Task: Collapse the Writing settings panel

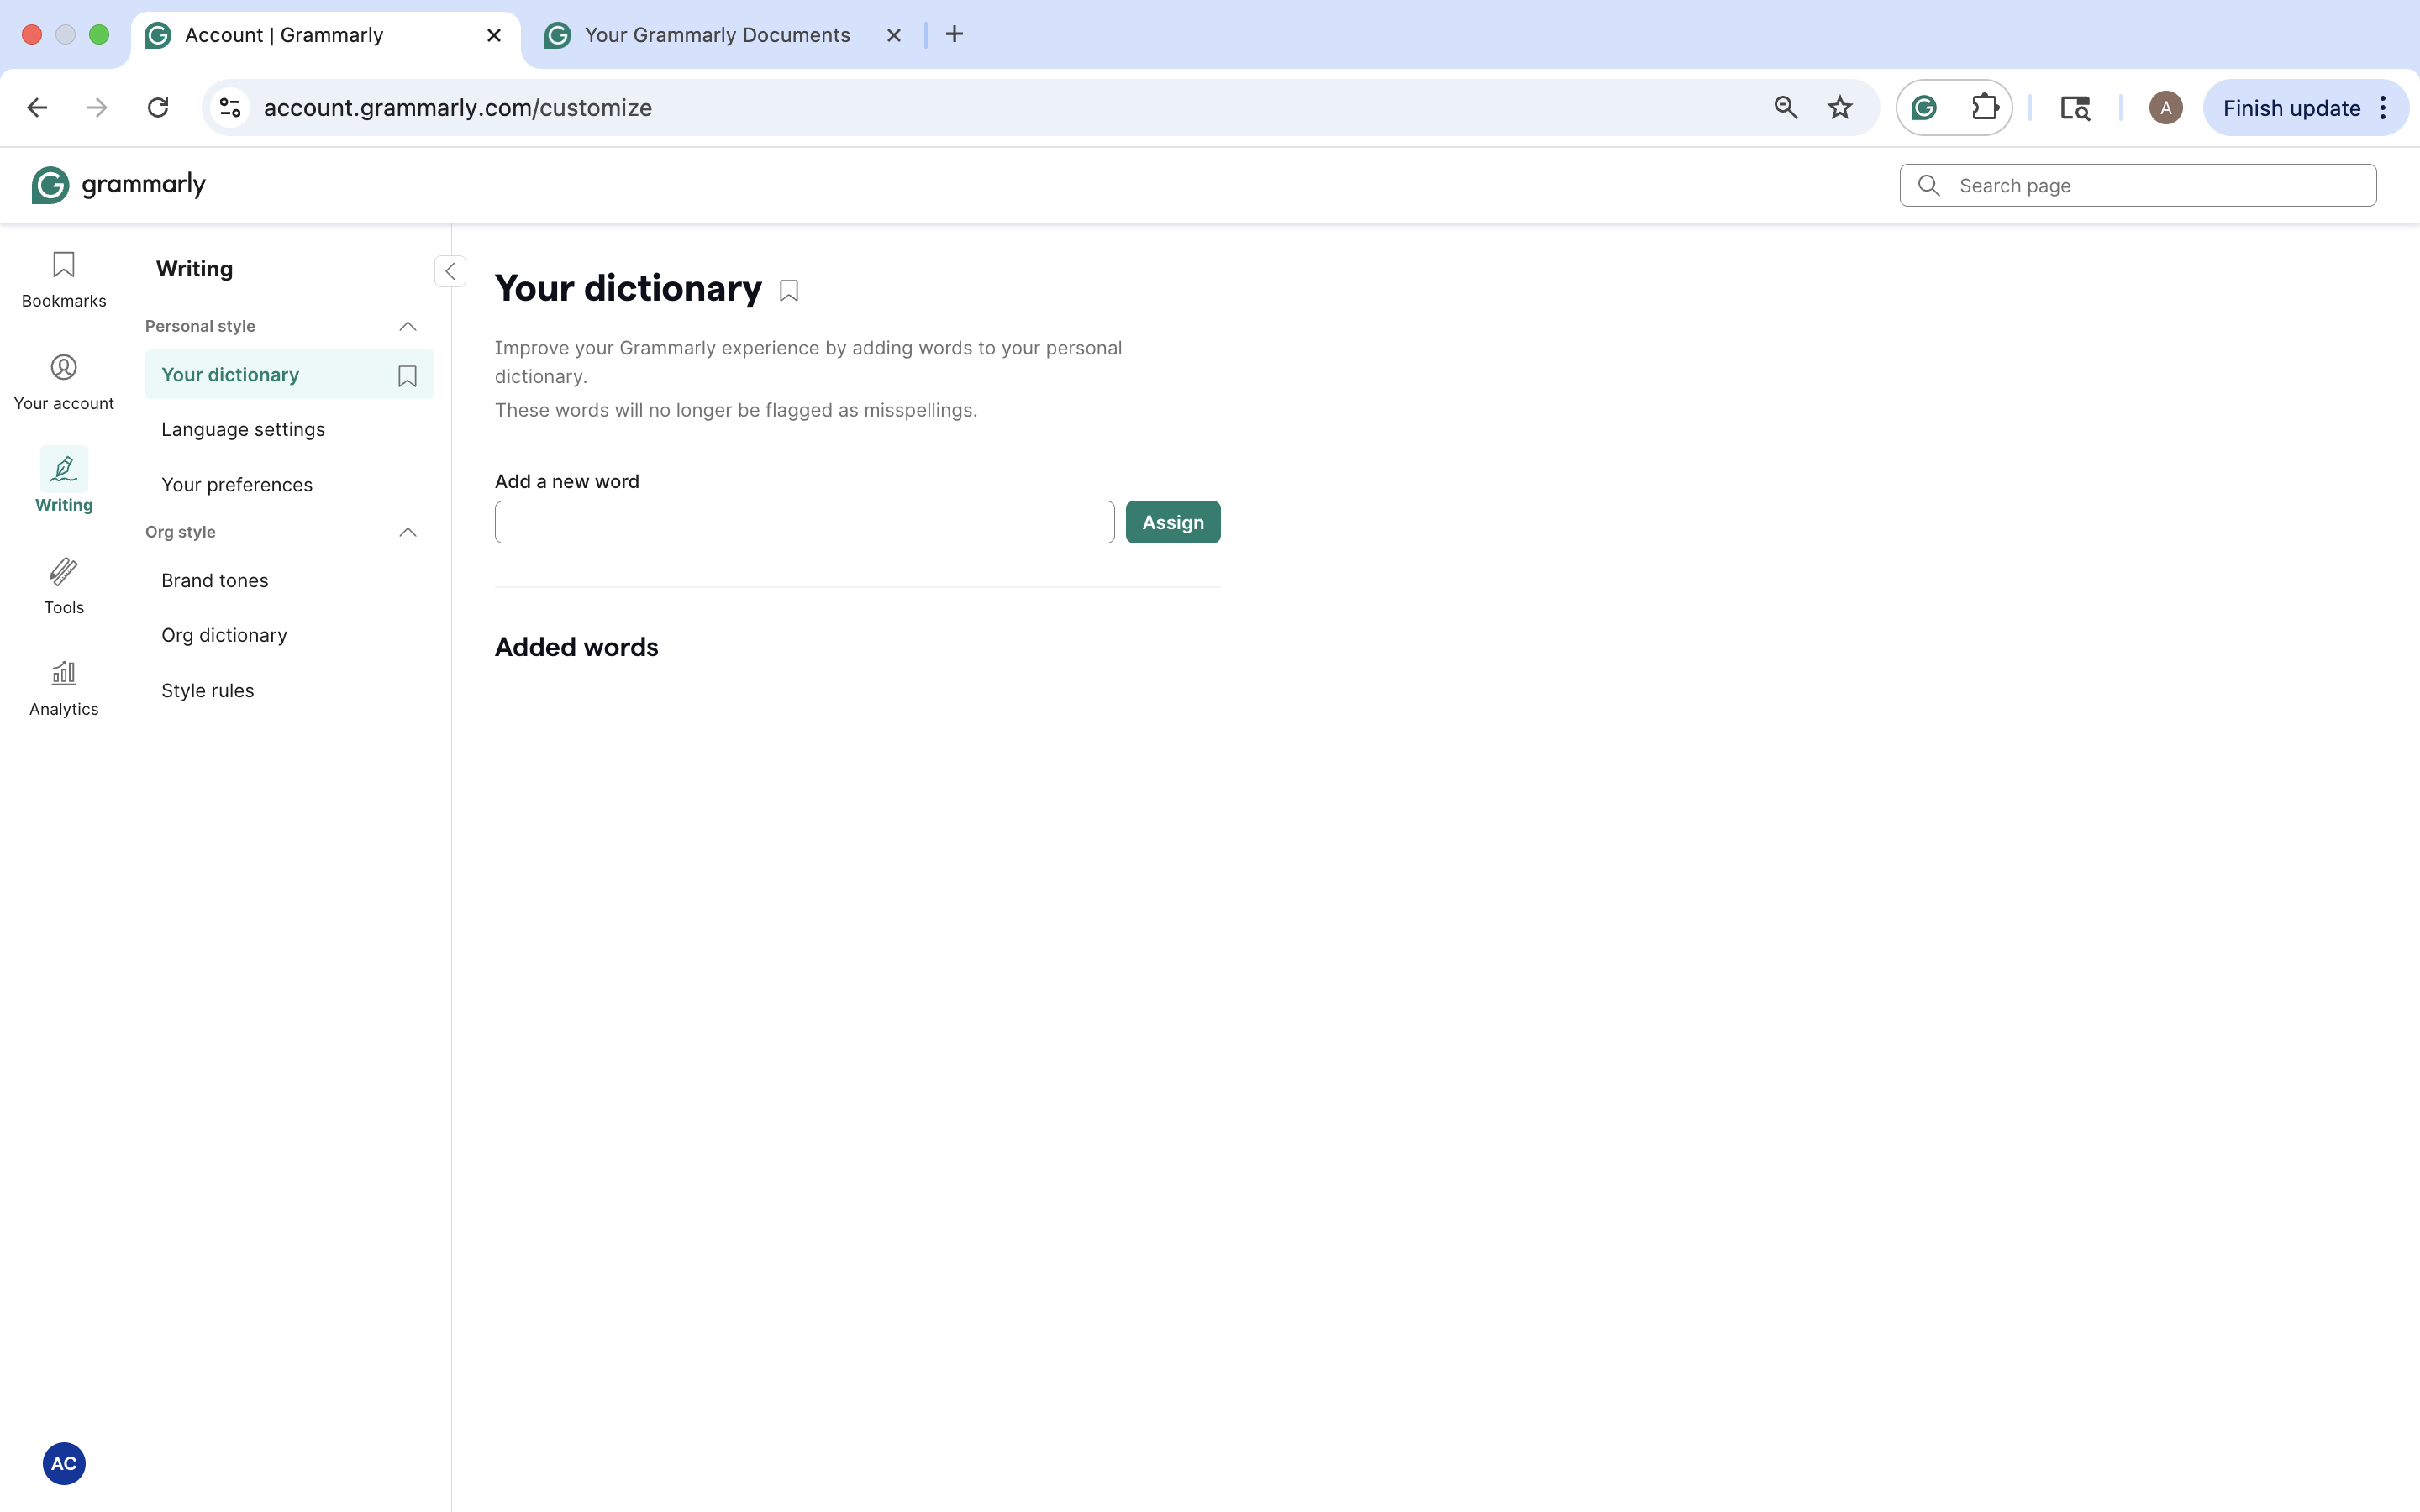Action: (x=450, y=271)
